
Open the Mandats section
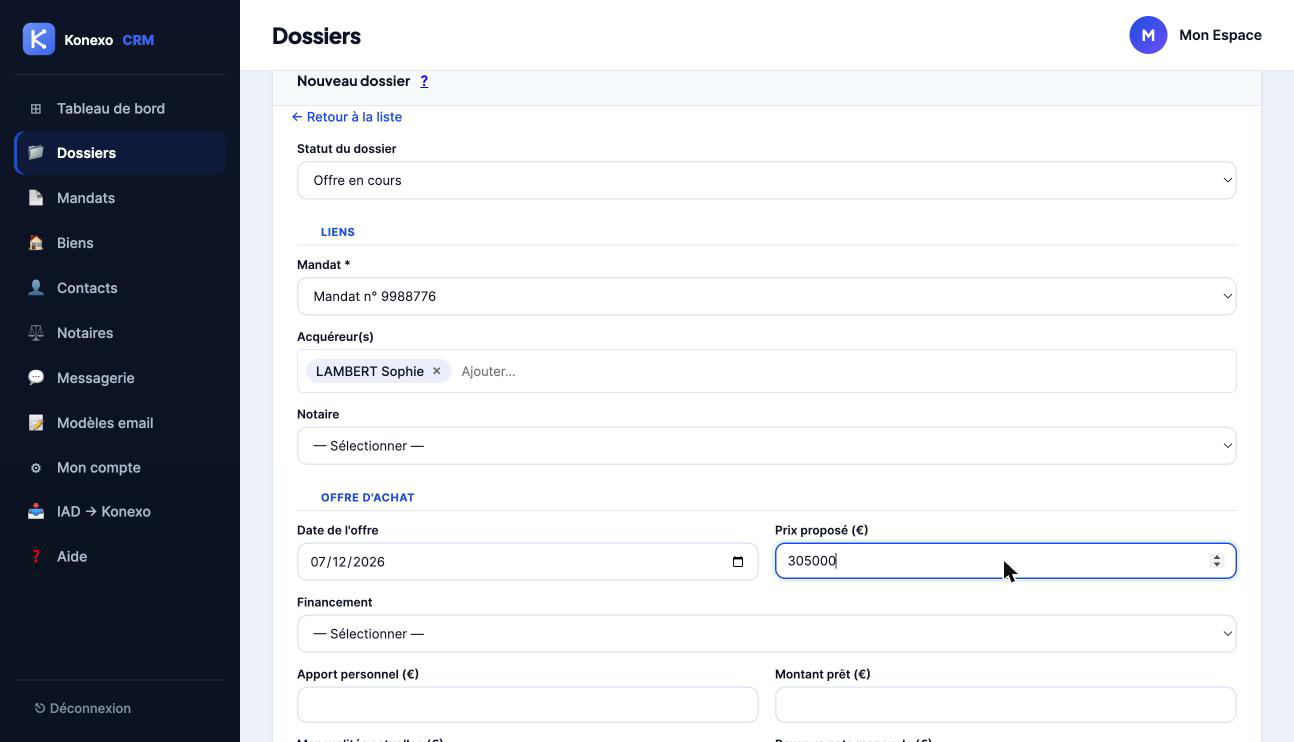(x=120, y=198)
